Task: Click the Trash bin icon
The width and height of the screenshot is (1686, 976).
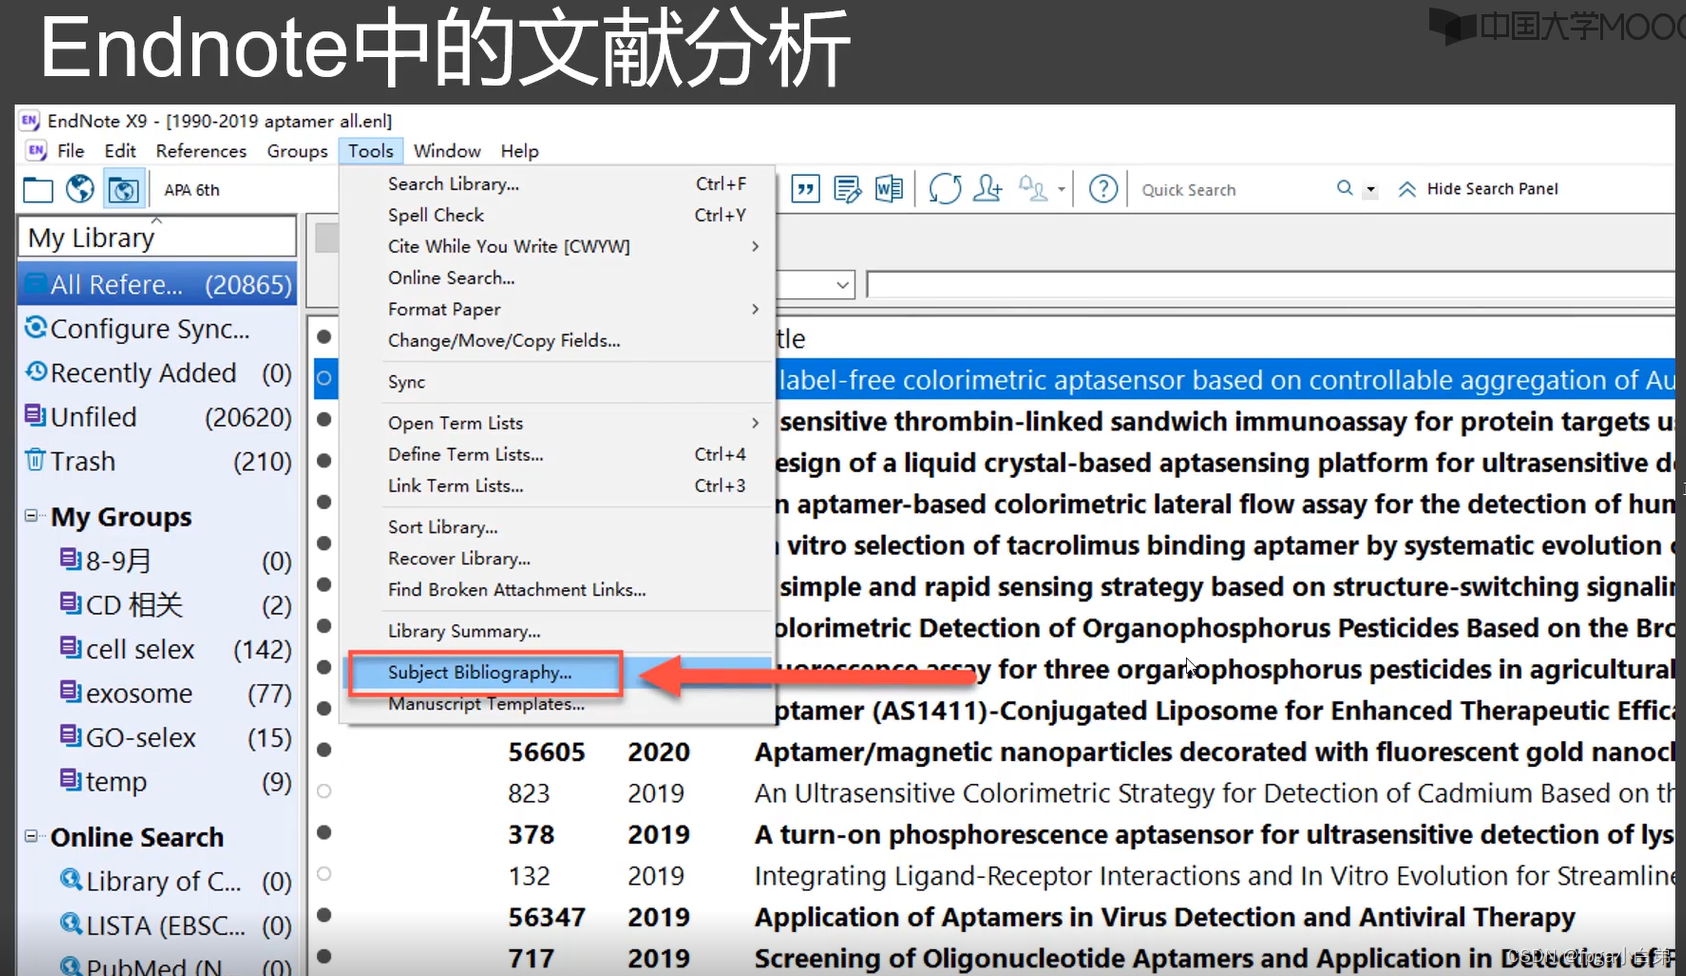Action: pyautogui.click(x=35, y=460)
